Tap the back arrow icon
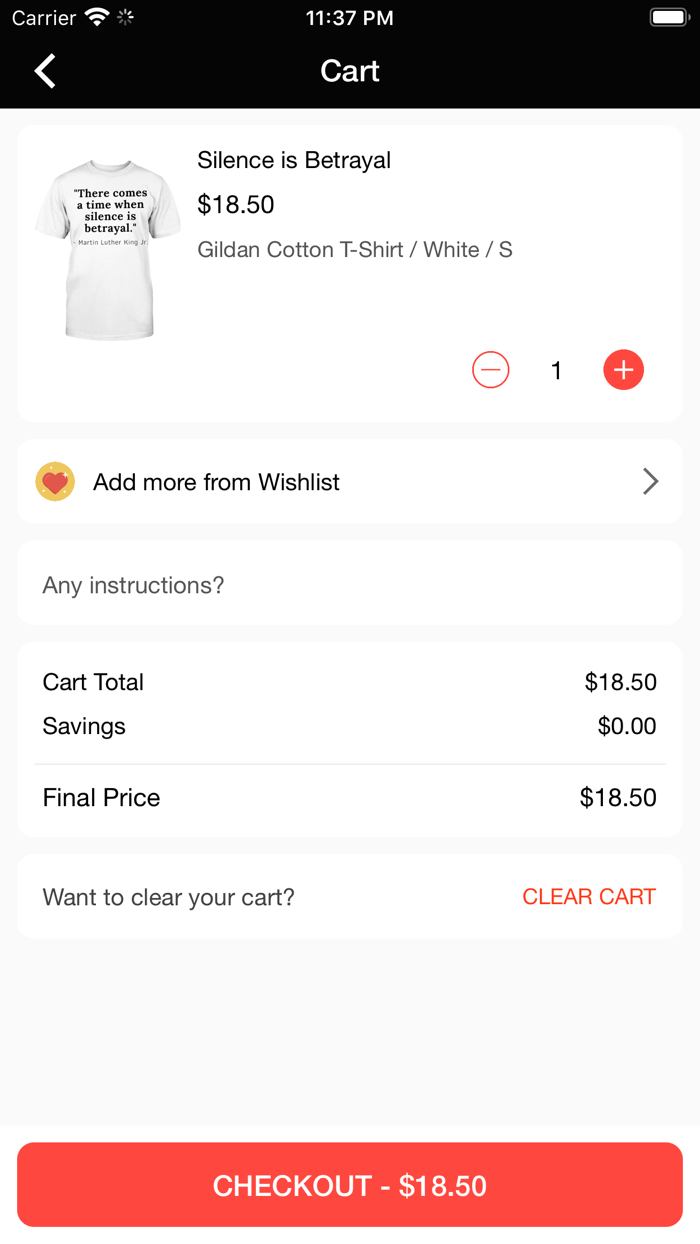The width and height of the screenshot is (700, 1244). tap(45, 71)
